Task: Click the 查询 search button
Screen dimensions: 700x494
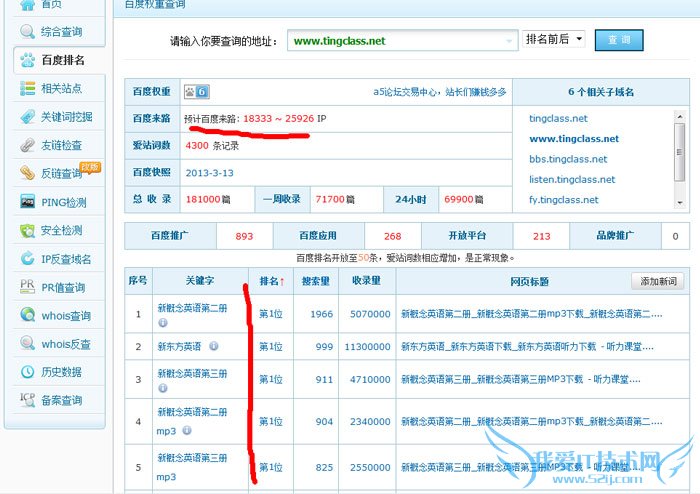Action: [619, 40]
